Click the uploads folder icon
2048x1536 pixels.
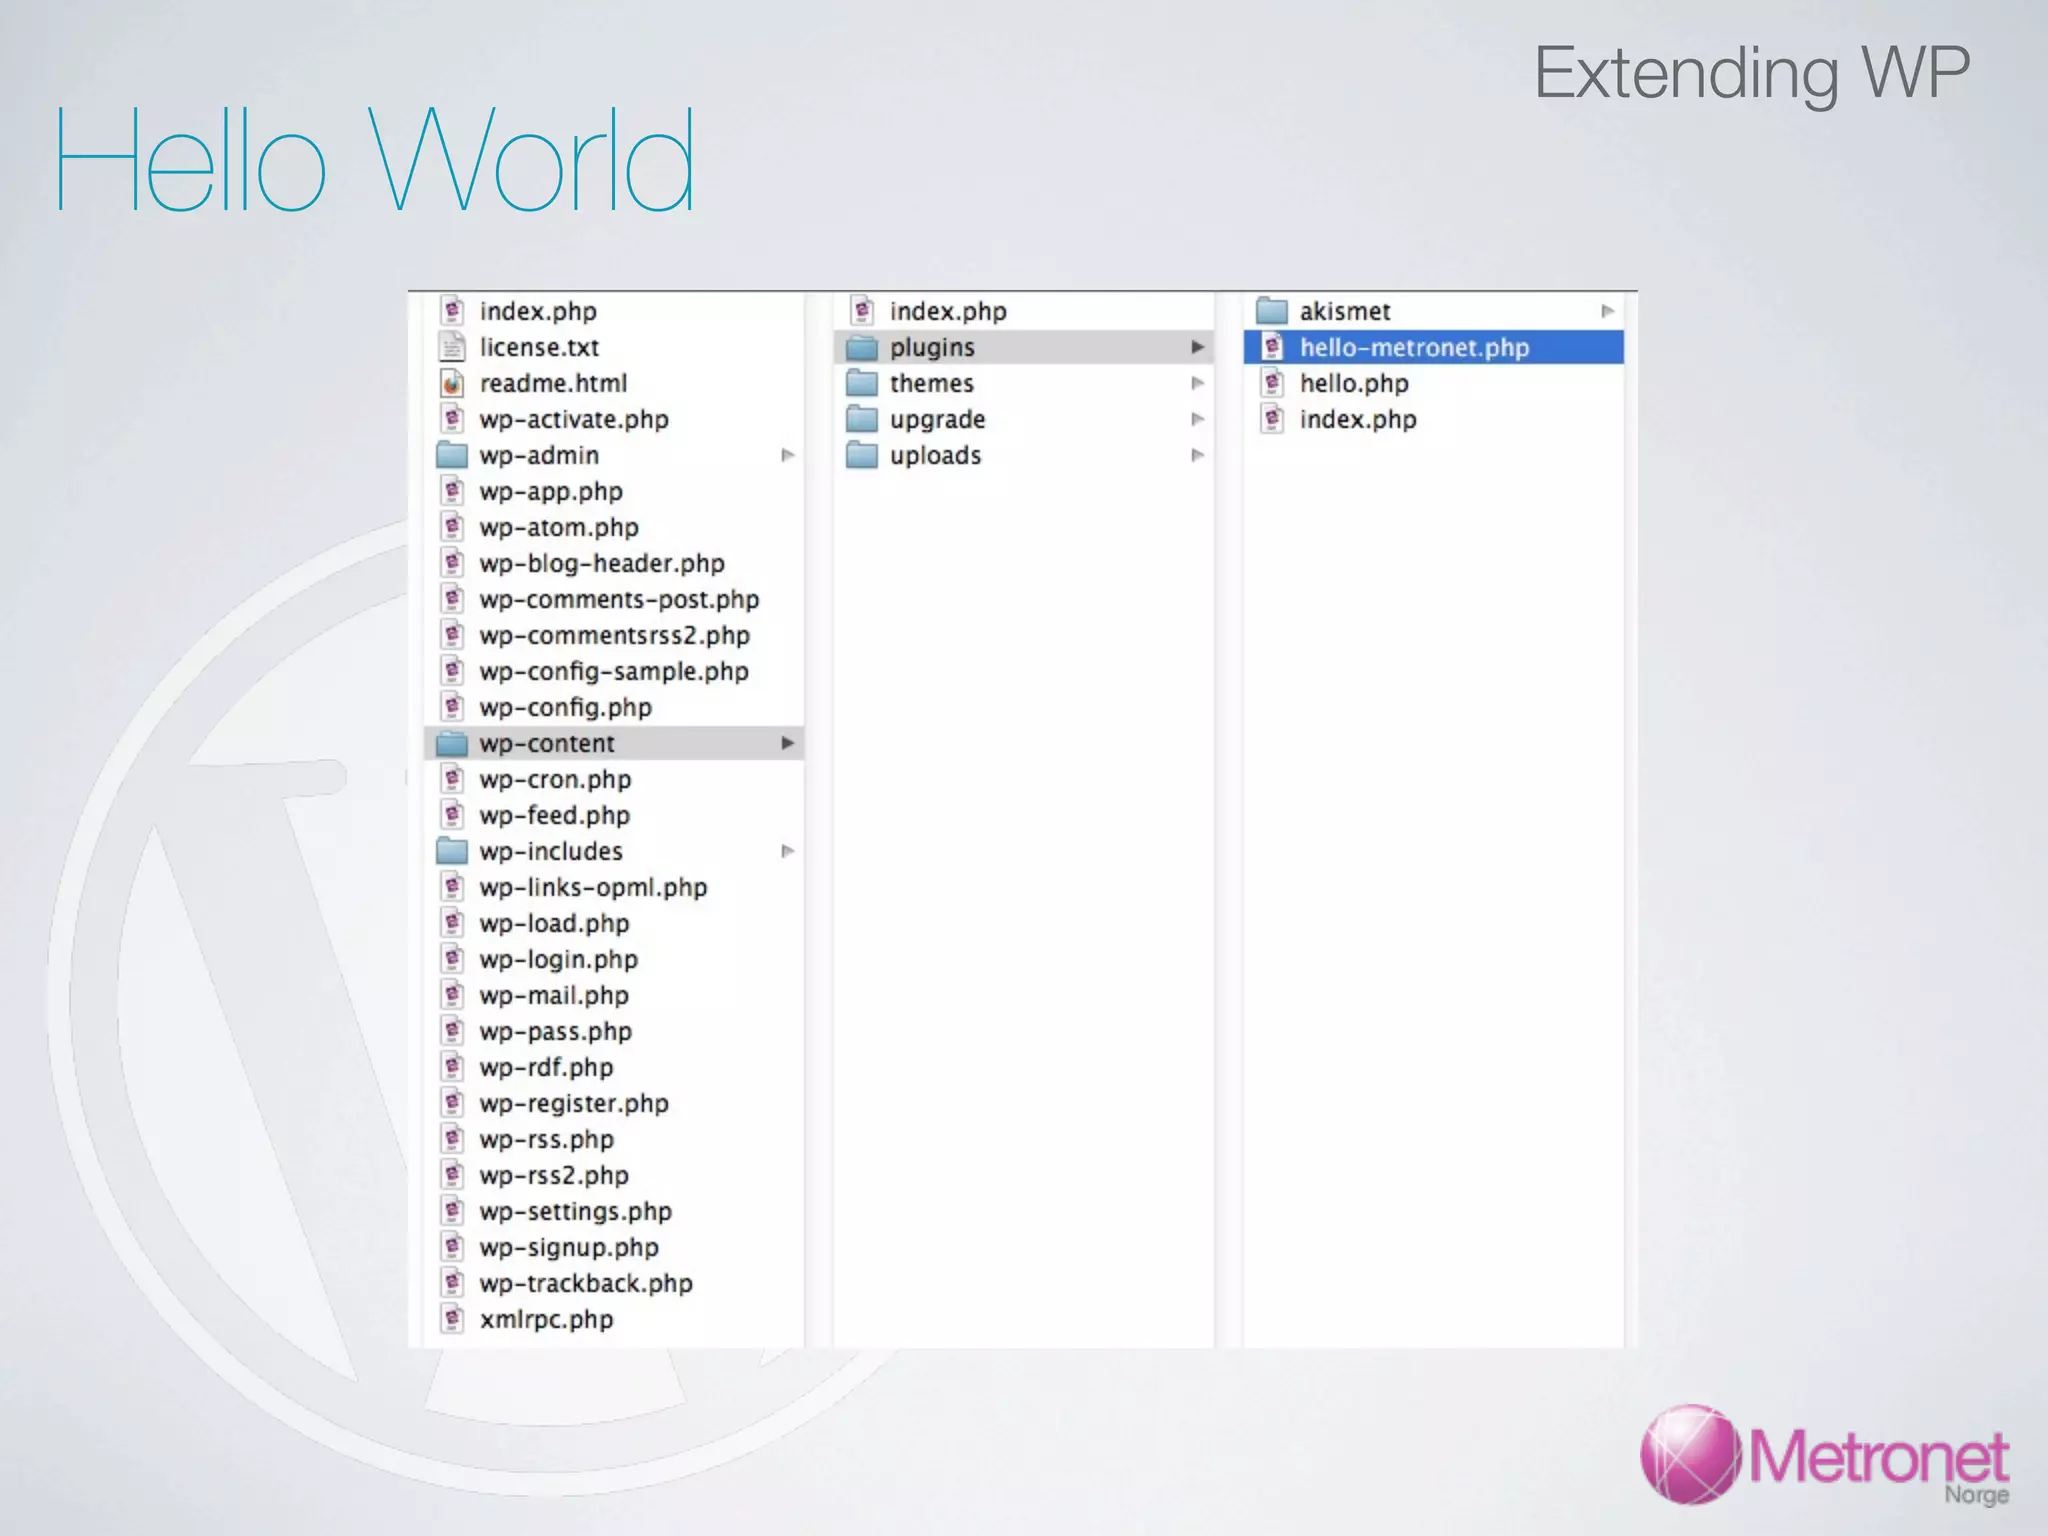(x=862, y=455)
